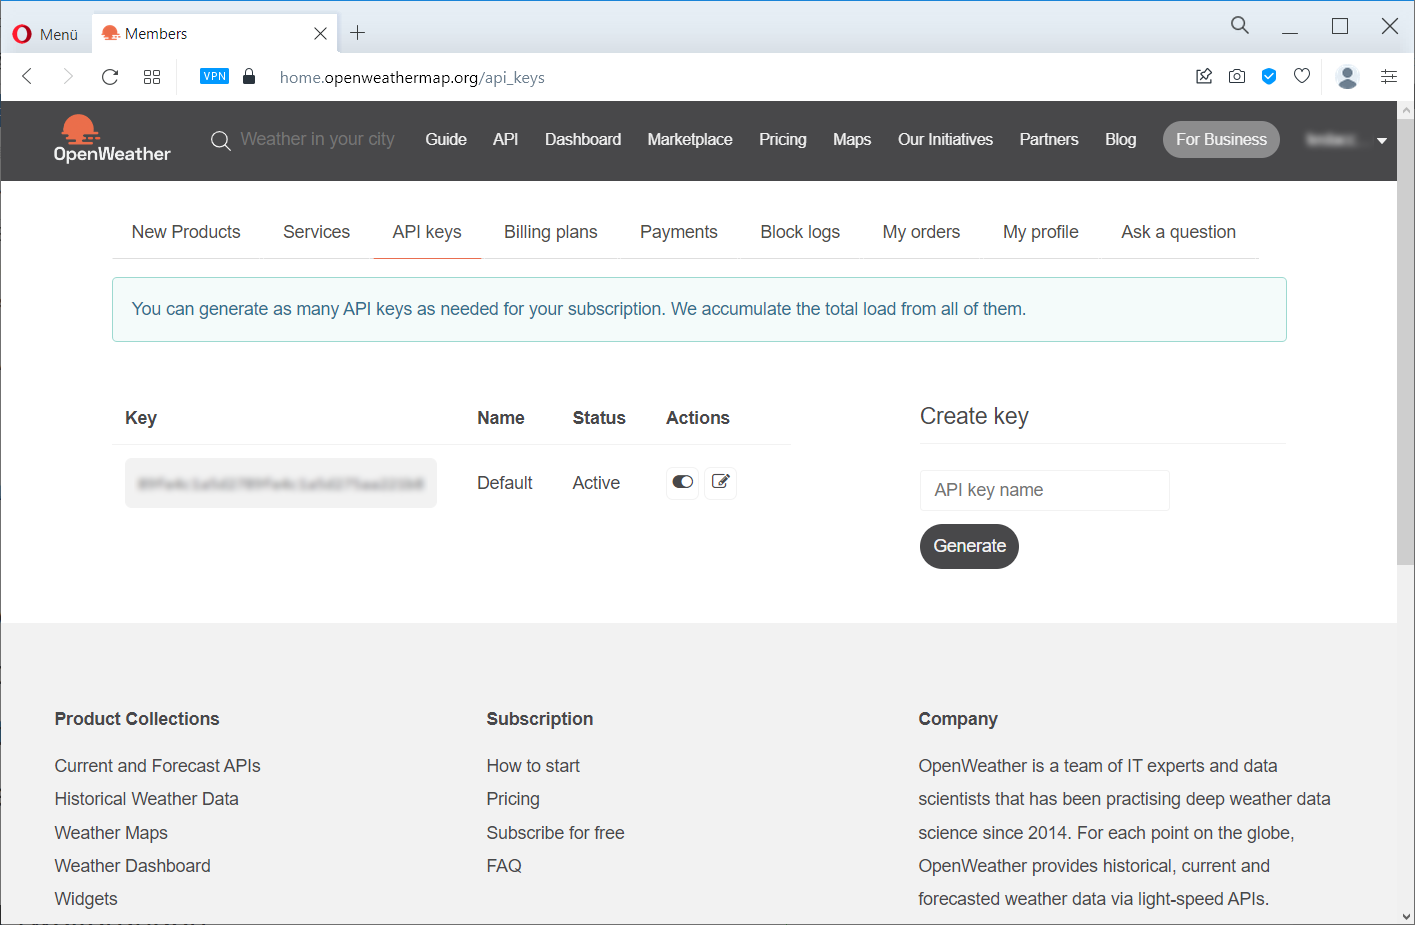Open the How to start link
Viewport: 1415px width, 925px height.
(x=533, y=766)
